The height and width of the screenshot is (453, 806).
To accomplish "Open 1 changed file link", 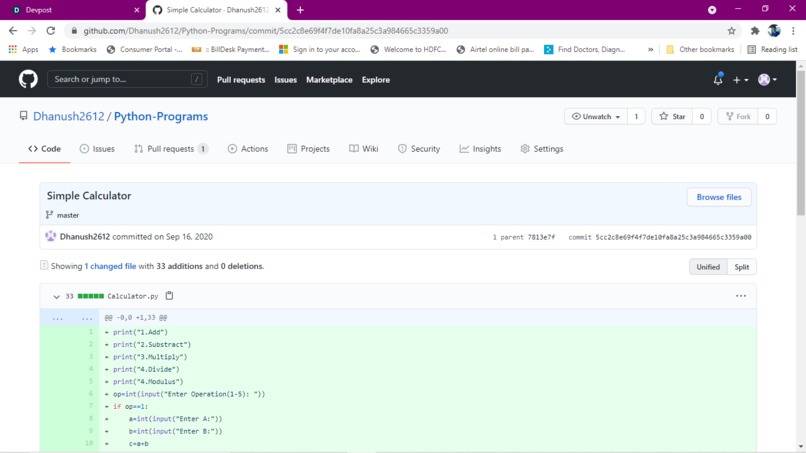I will (x=110, y=266).
